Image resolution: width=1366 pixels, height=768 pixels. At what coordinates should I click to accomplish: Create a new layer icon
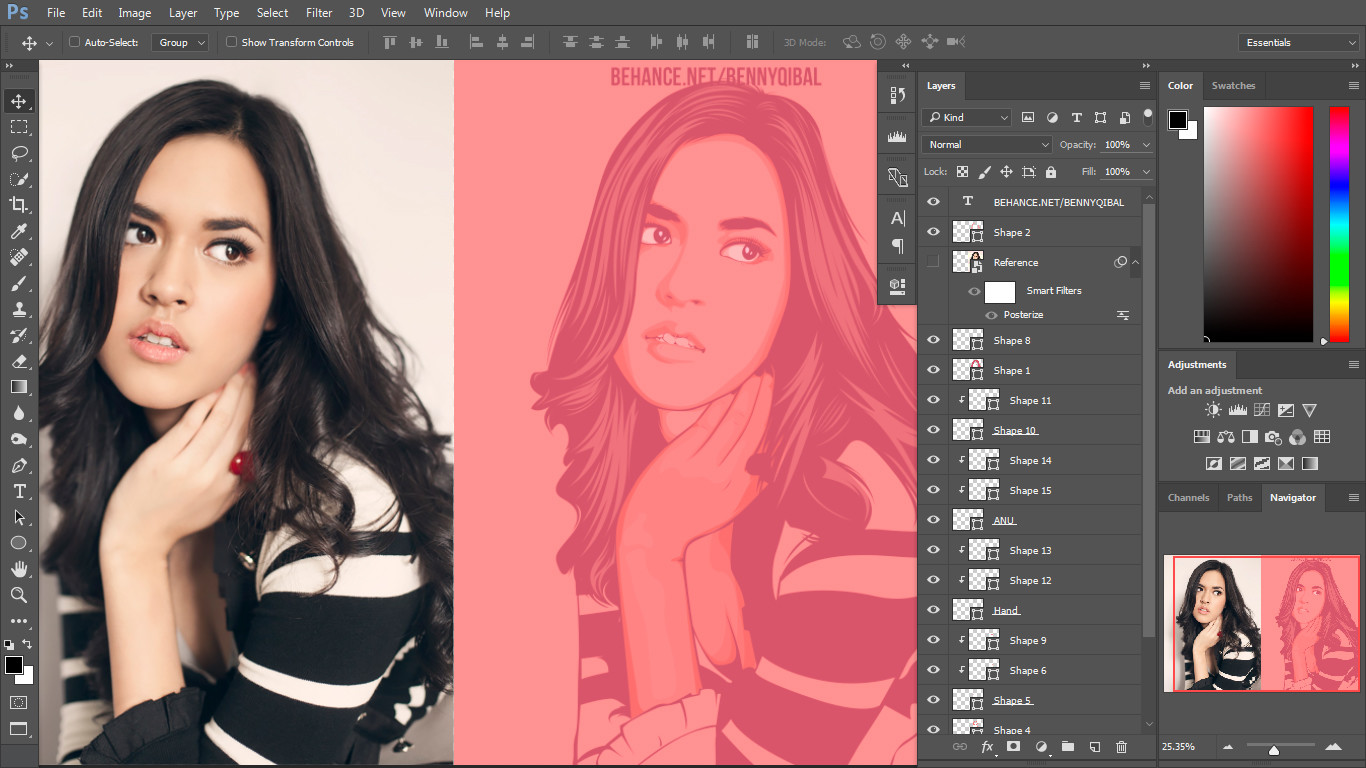point(1095,747)
